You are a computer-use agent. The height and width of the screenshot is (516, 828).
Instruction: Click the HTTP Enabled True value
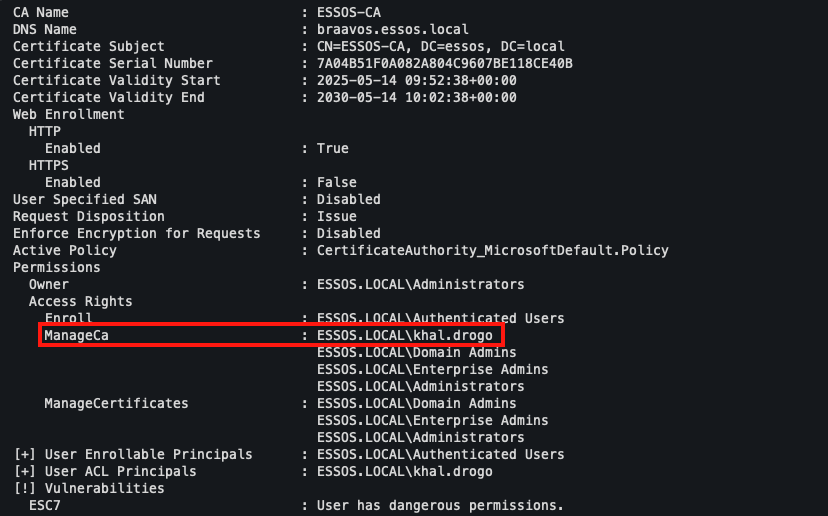332,148
